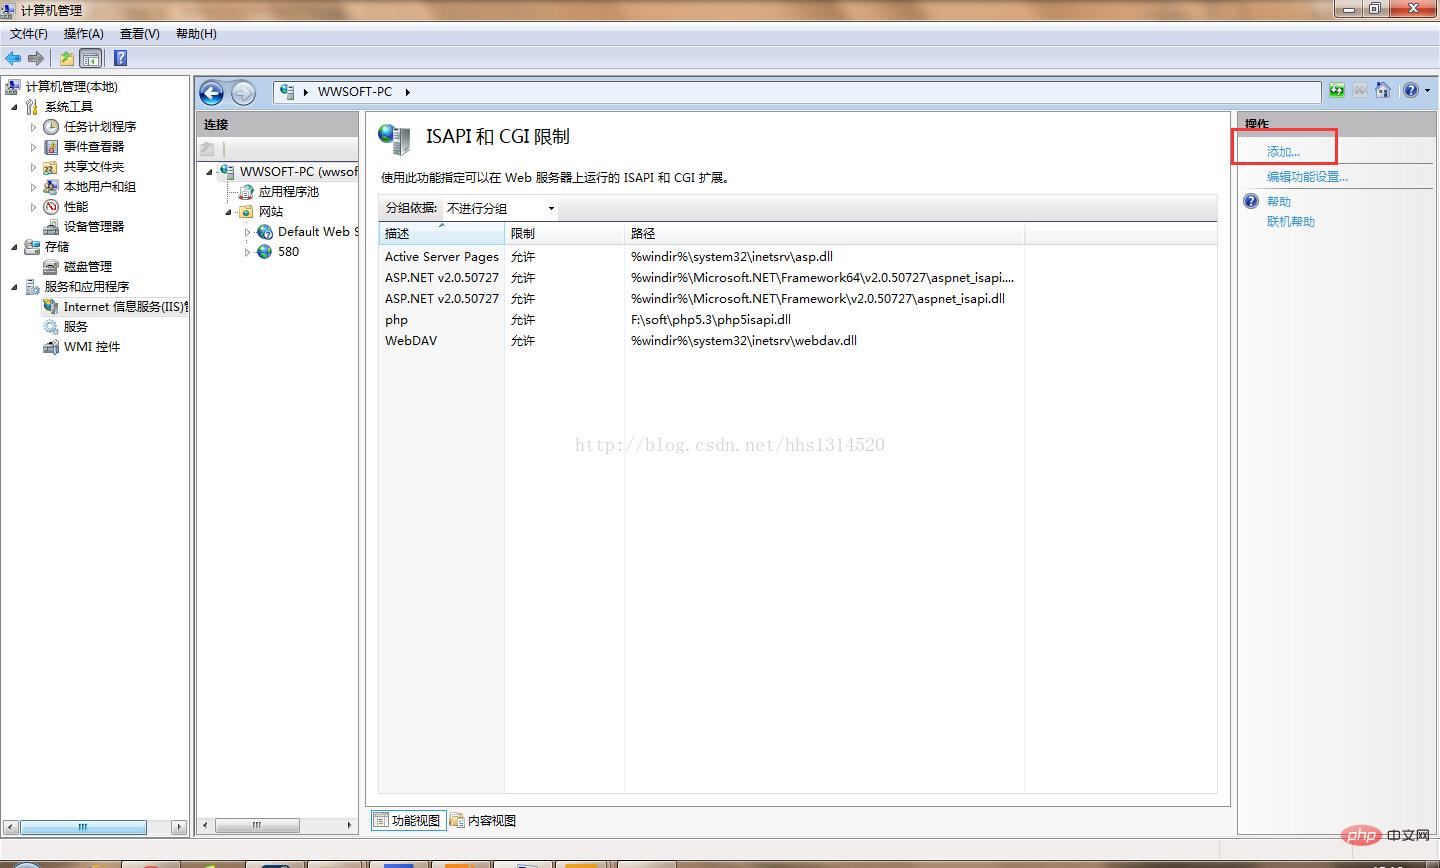Viewport: 1440px width, 868px height.
Task: Open the 查看(V) menu
Action: 140,34
